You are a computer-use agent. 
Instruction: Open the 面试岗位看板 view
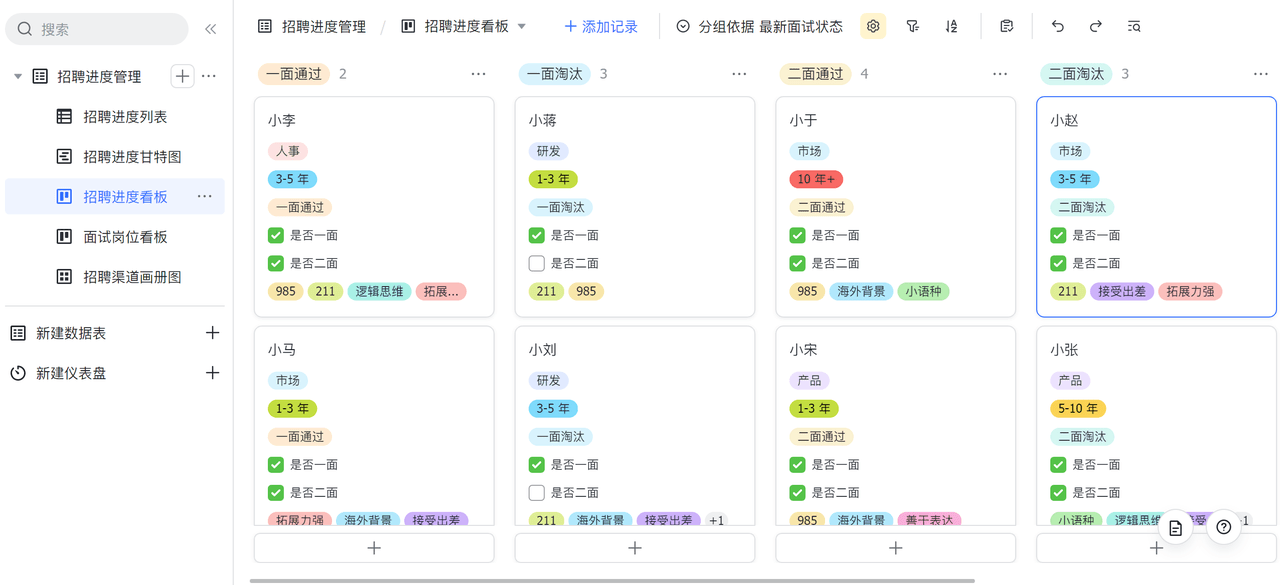click(125, 237)
